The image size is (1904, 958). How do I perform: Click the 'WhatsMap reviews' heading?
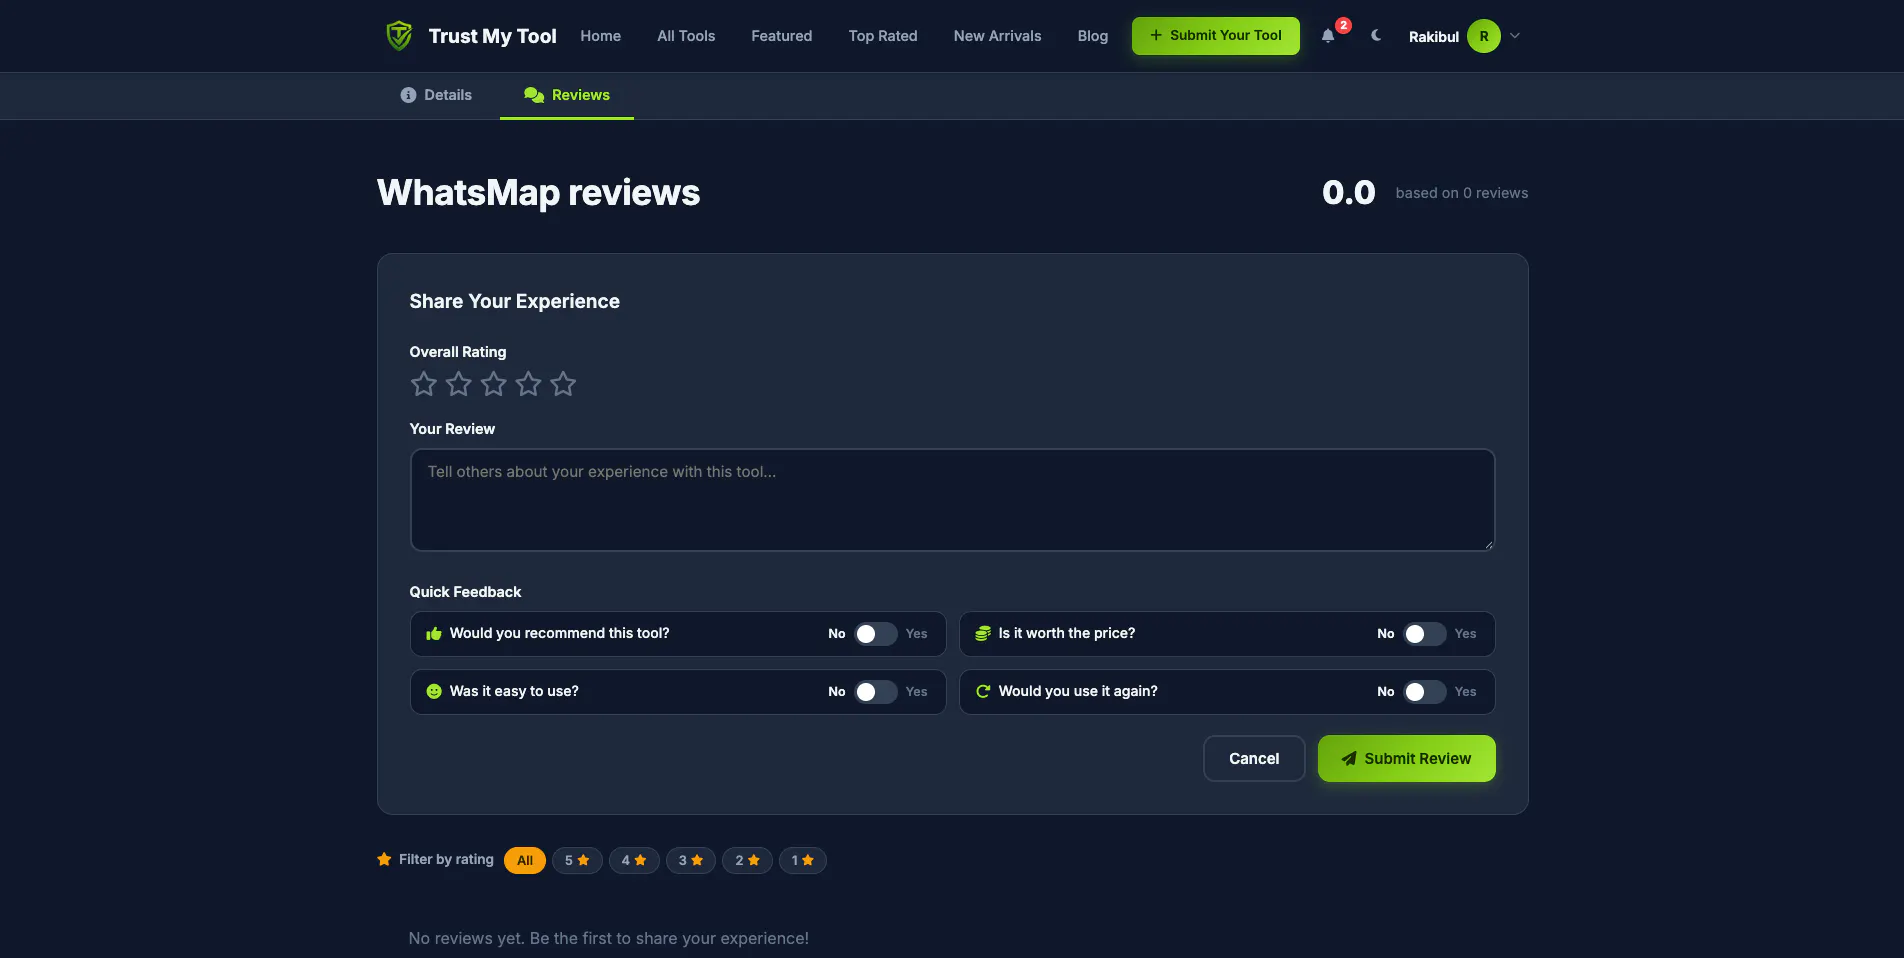point(539,193)
